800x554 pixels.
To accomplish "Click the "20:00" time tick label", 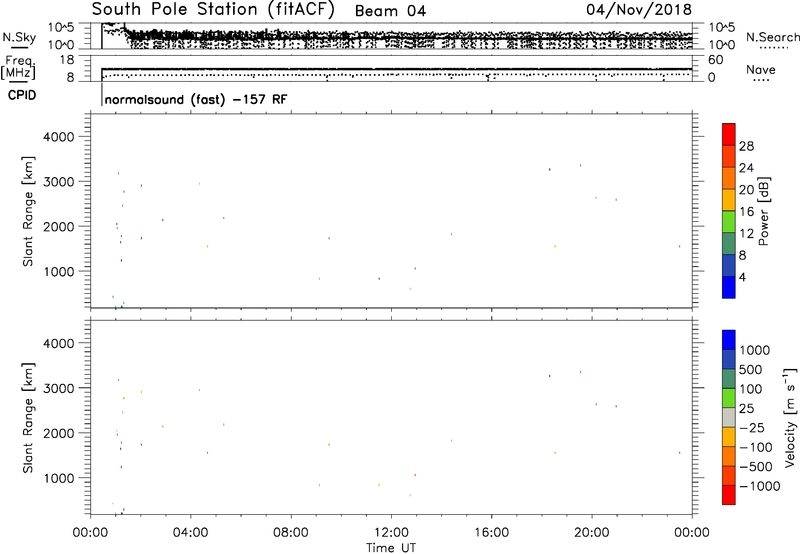I will [x=591, y=533].
